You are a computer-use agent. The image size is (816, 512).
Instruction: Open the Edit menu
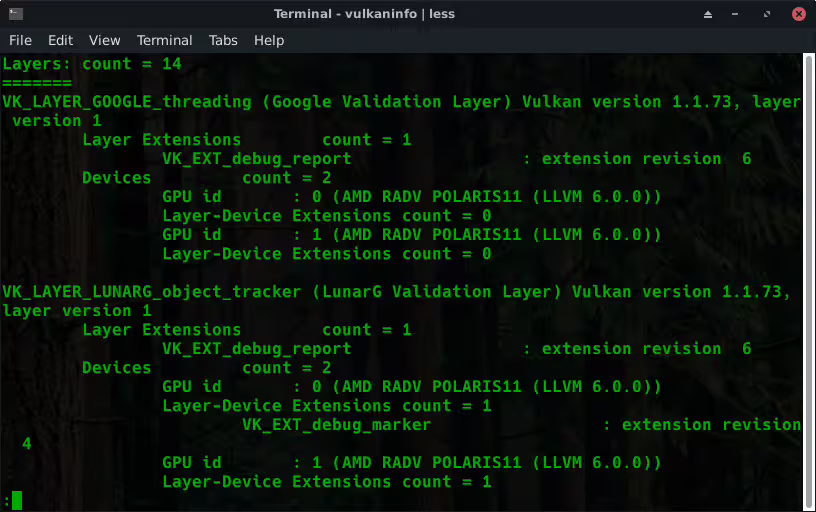[60, 40]
